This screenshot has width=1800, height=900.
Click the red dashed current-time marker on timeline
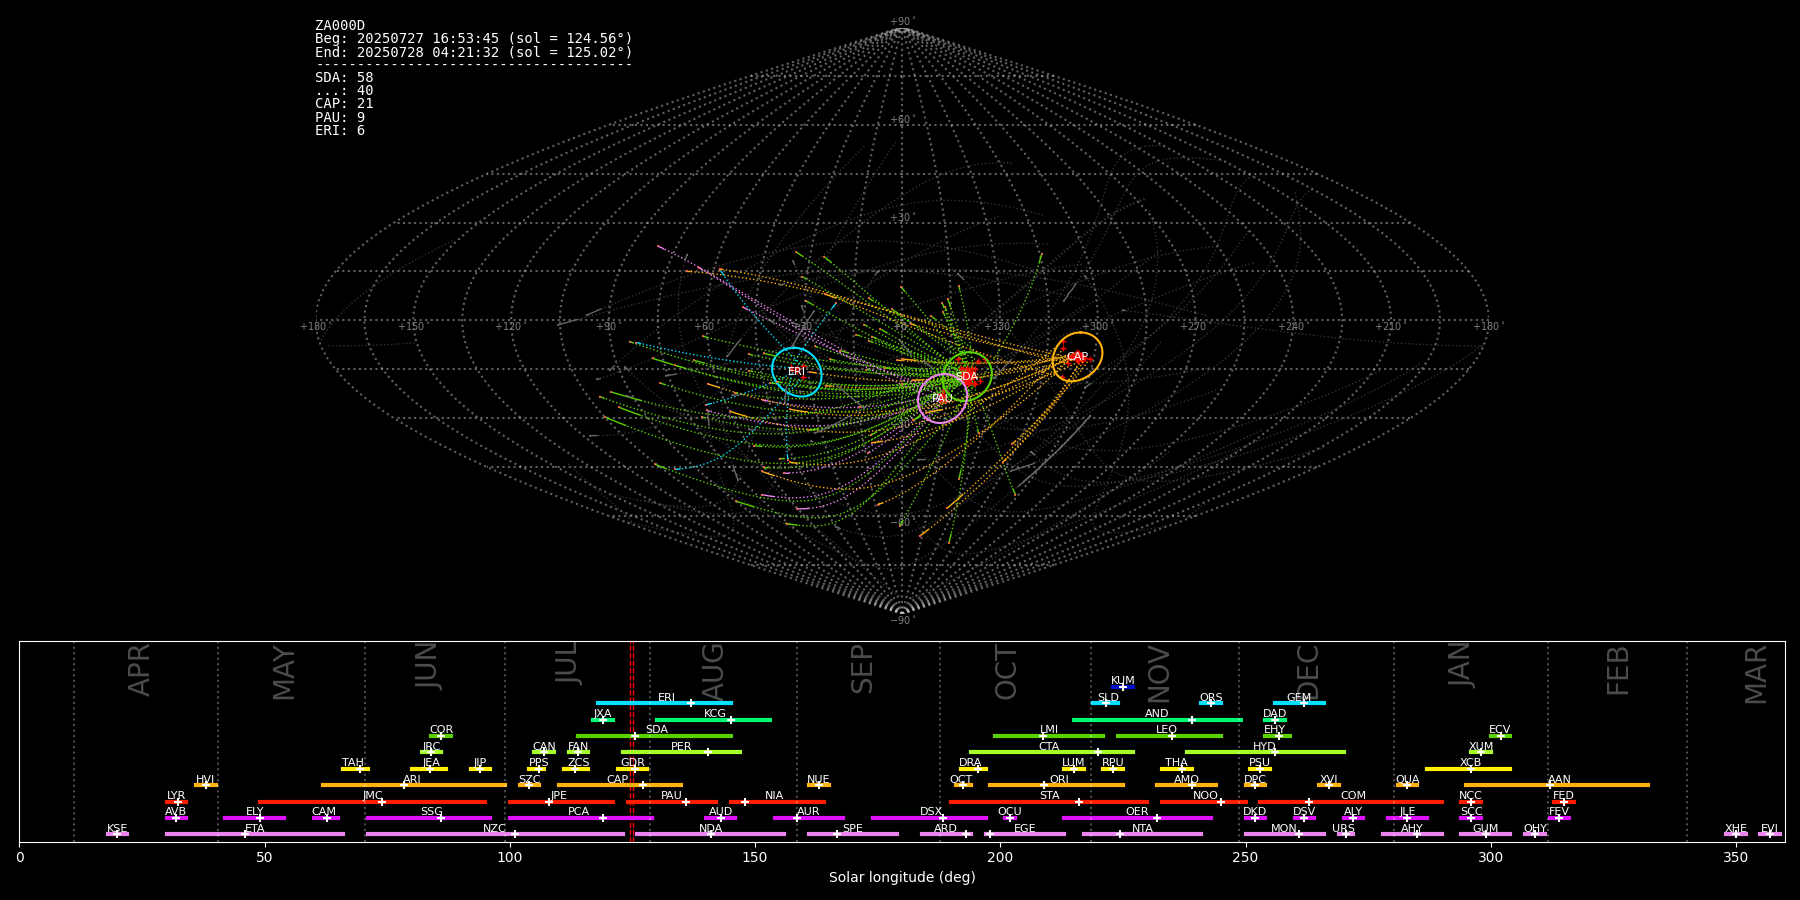pos(631,742)
